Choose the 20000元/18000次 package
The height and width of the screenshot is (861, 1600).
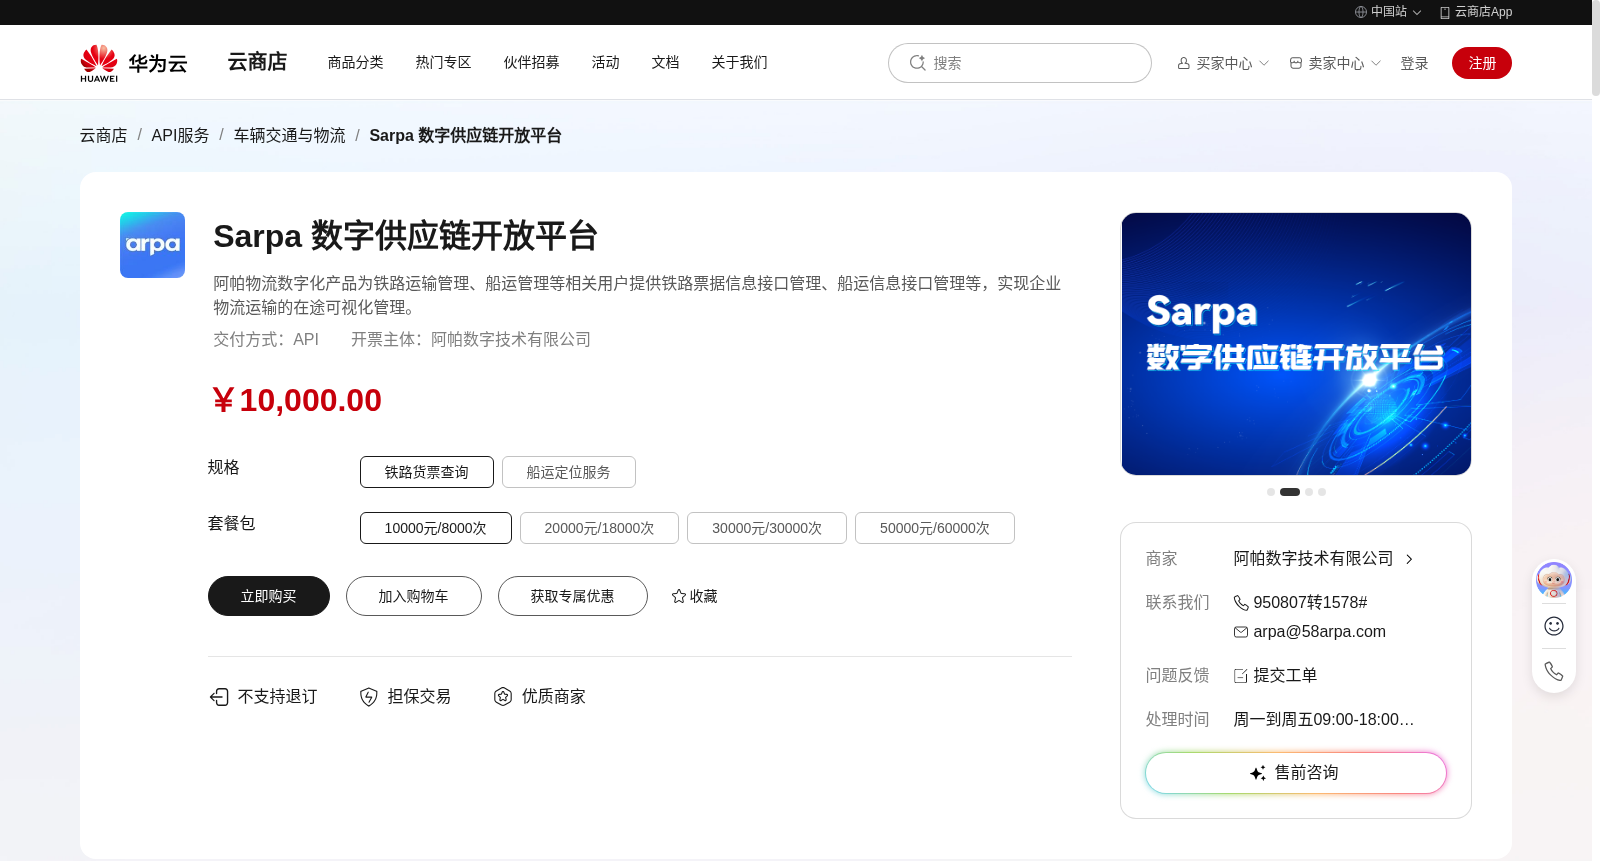coord(600,528)
